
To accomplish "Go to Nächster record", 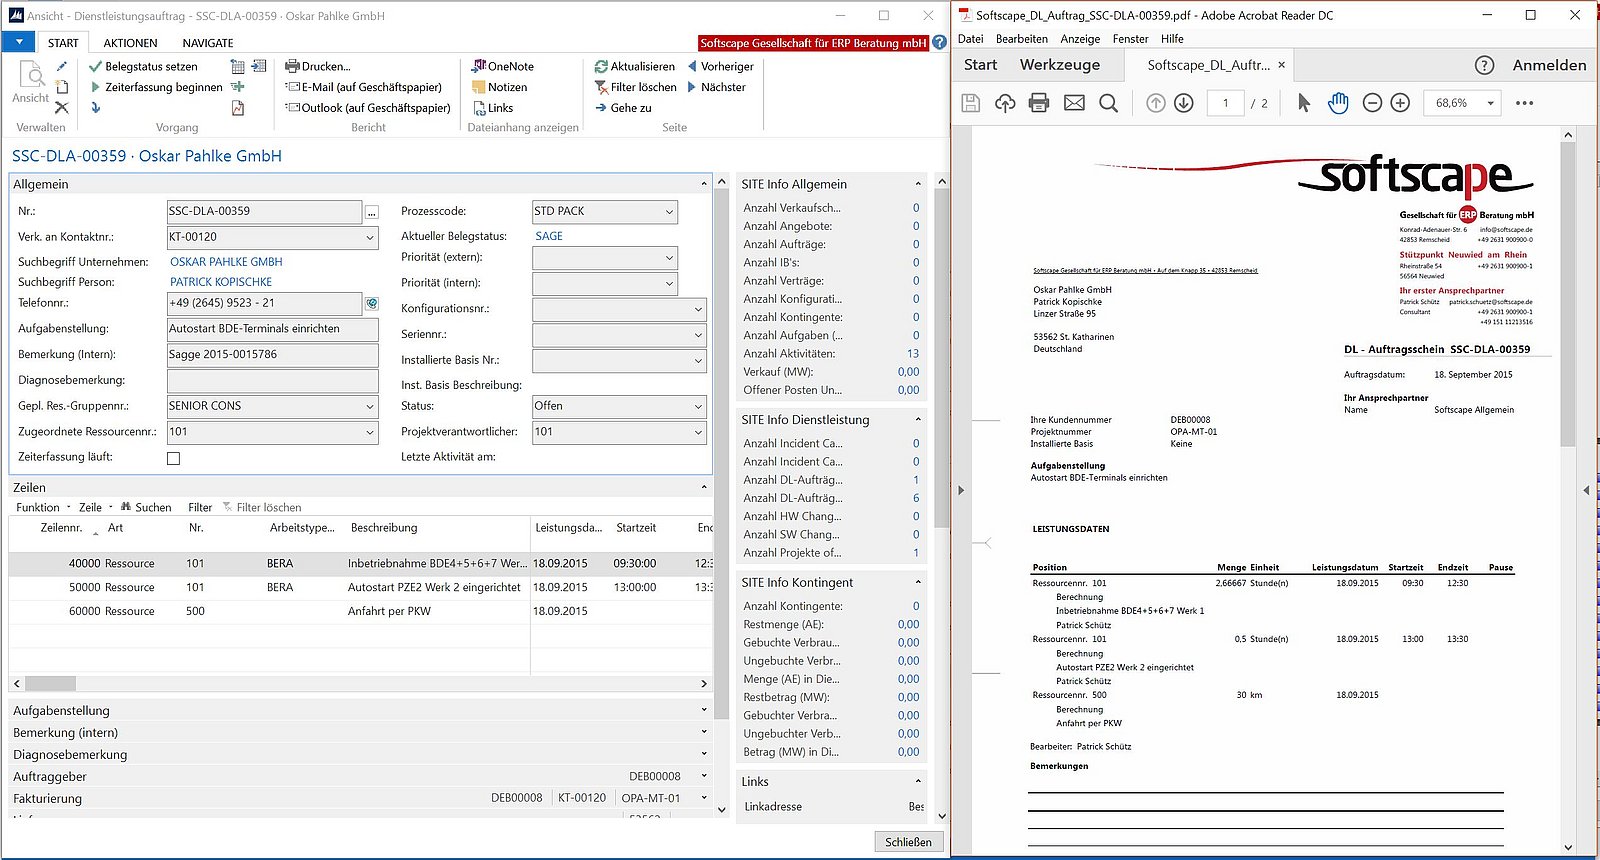I will coord(716,87).
